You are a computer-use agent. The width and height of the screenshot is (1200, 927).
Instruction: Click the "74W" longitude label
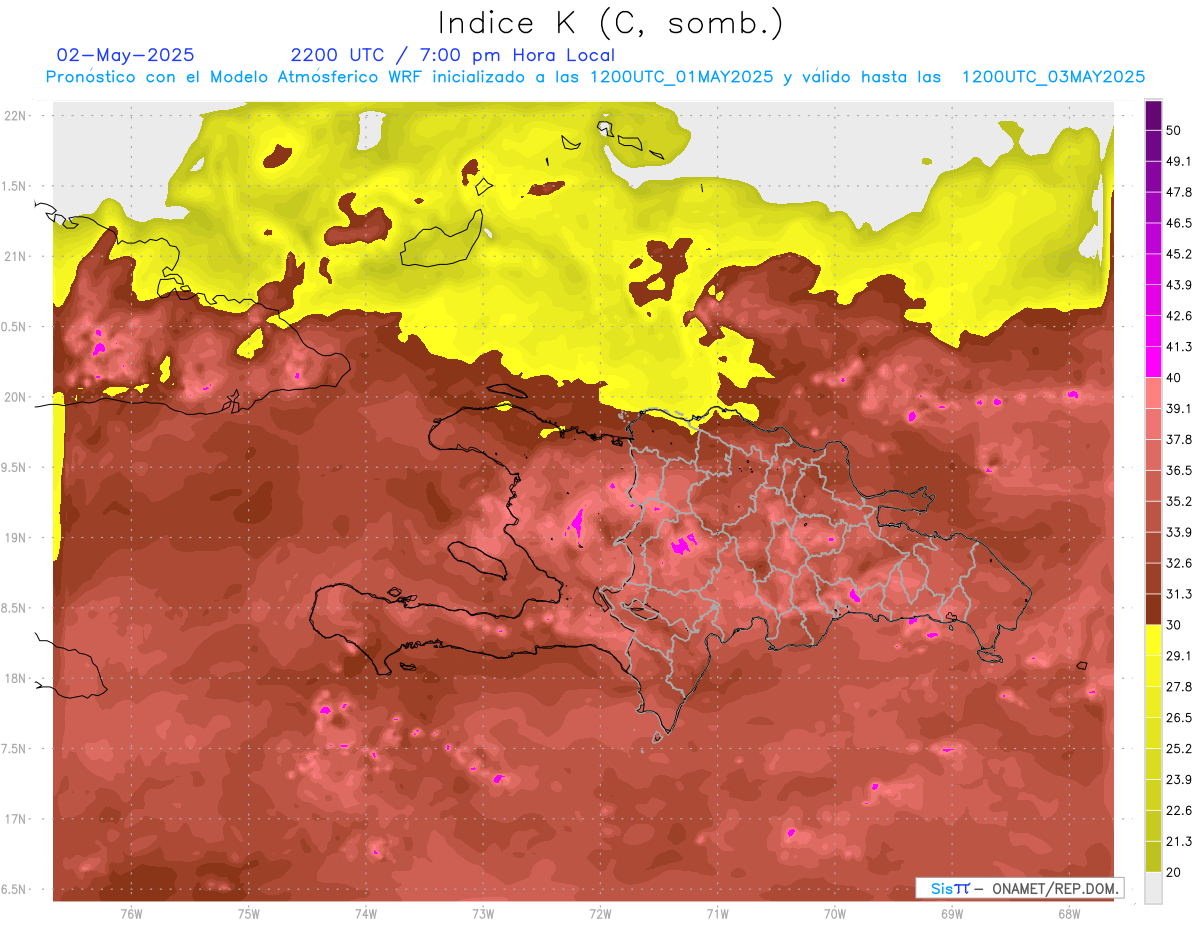(366, 914)
